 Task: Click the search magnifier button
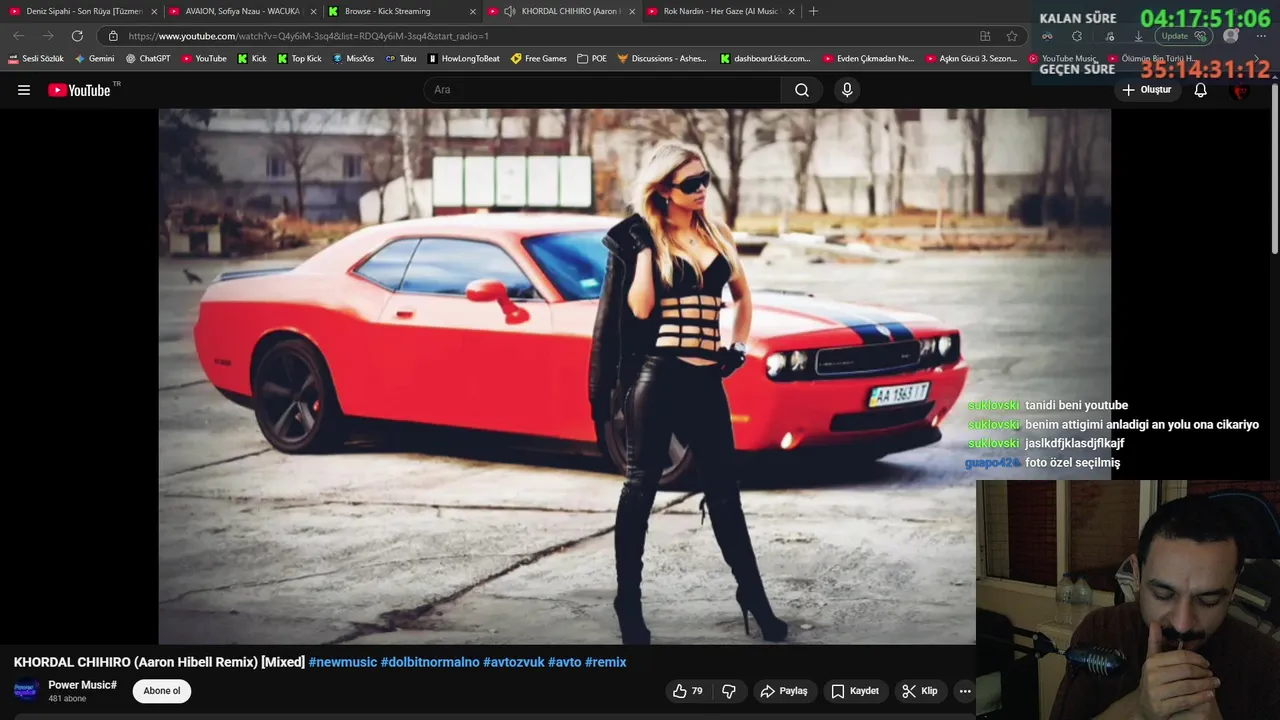click(x=802, y=90)
